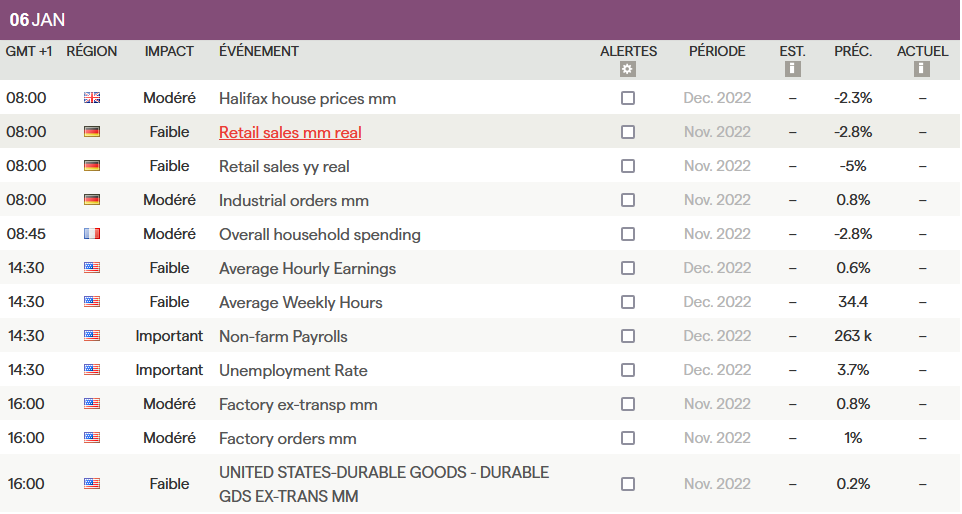Screen dimensions: 962x514
Task: Click the info icon under ACTUEL
Action: click(x=922, y=69)
